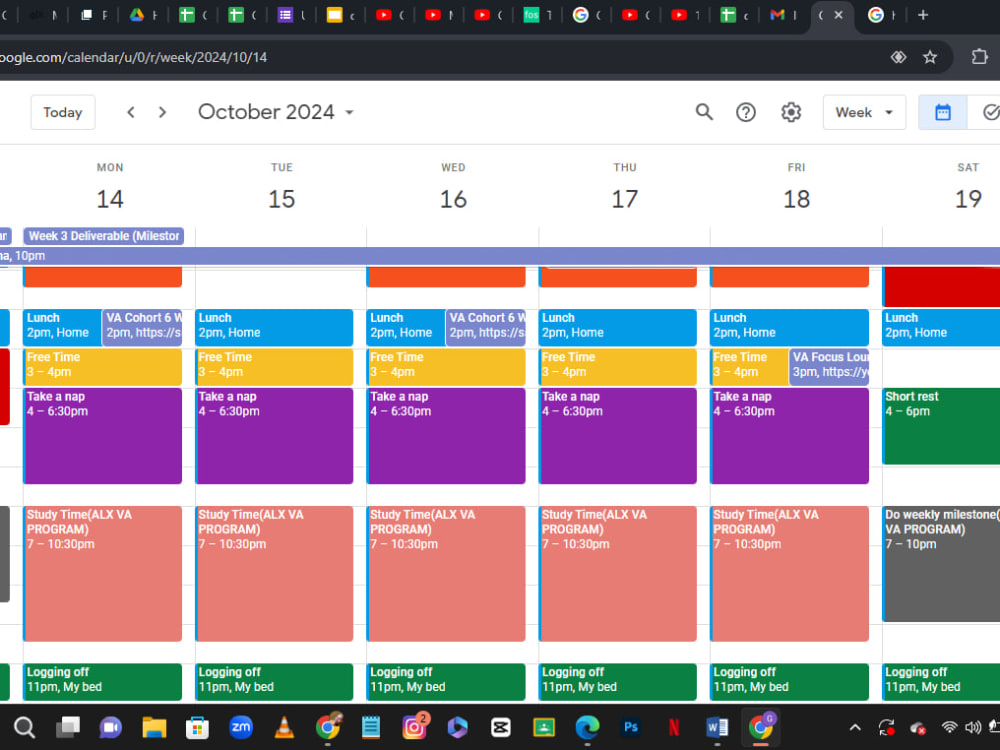1000x750 pixels.
Task: Open Saturday's Do weekly milestone event
Action: coord(941,564)
